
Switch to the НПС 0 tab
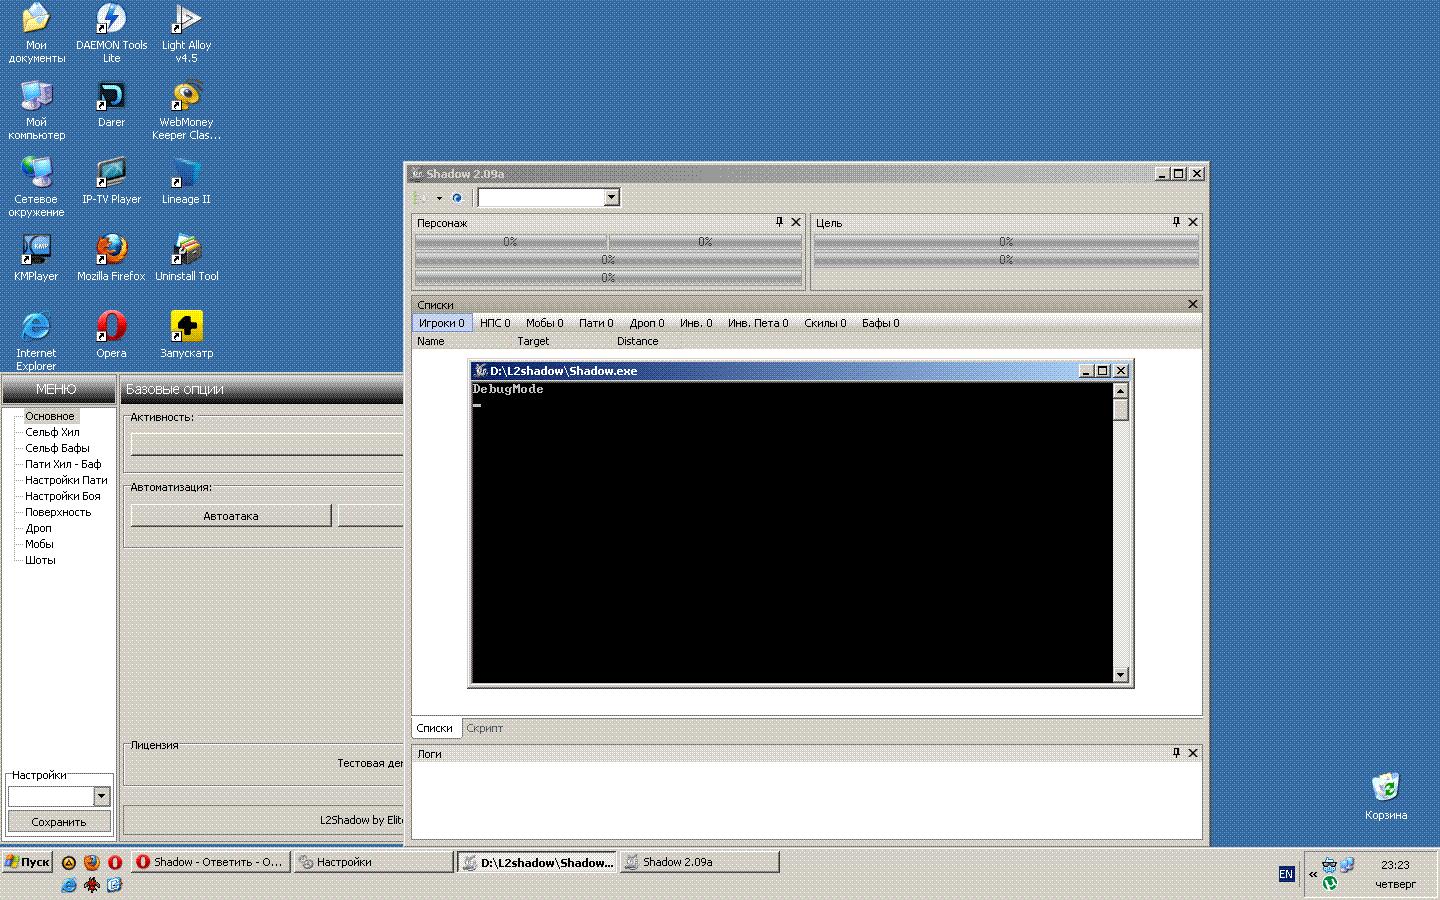click(495, 323)
